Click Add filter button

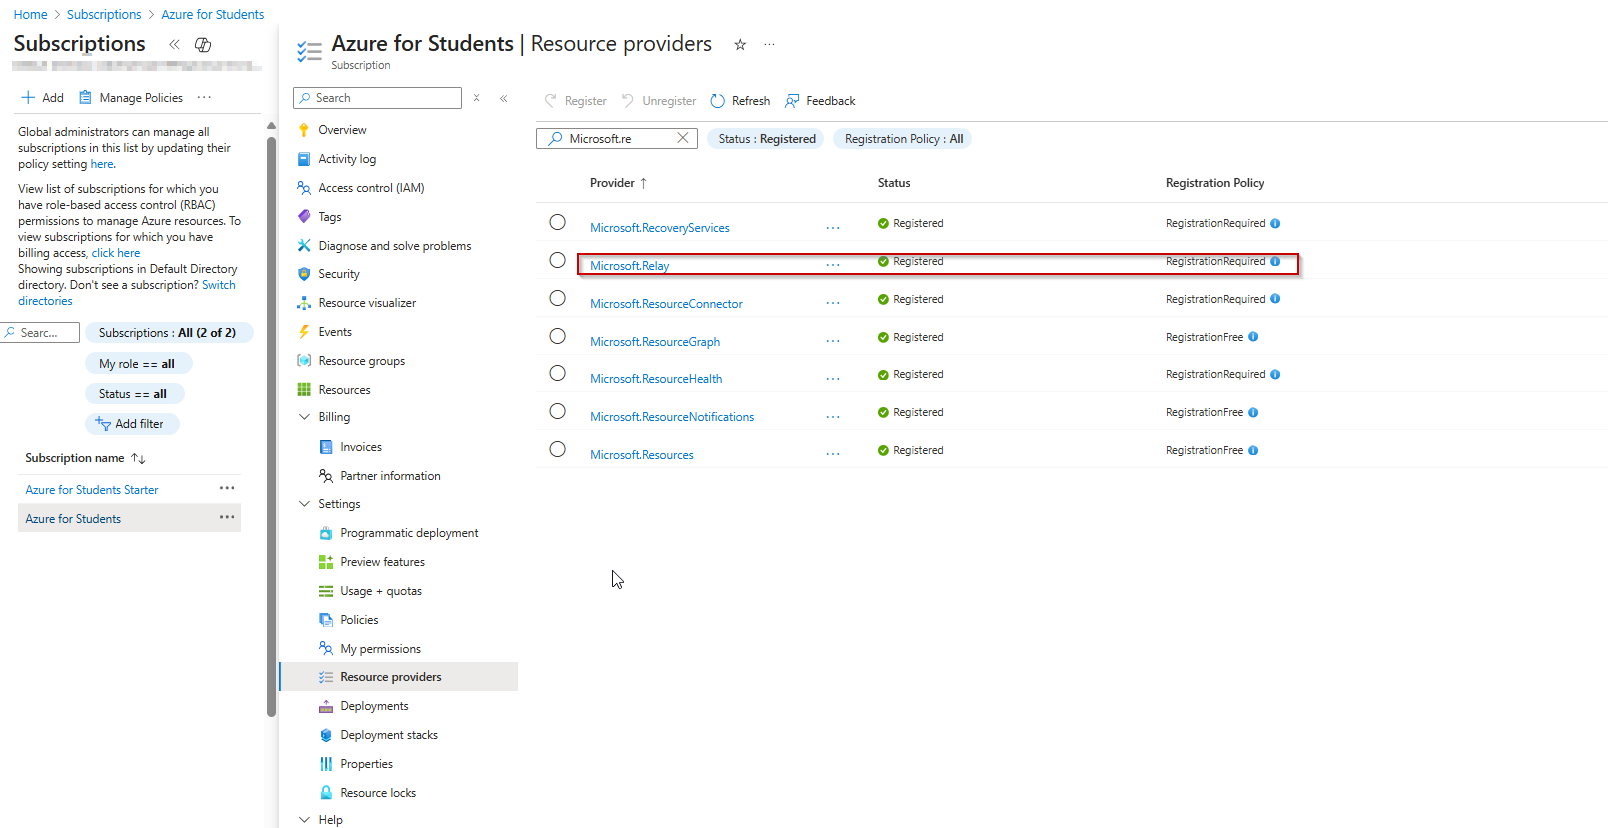pos(132,424)
